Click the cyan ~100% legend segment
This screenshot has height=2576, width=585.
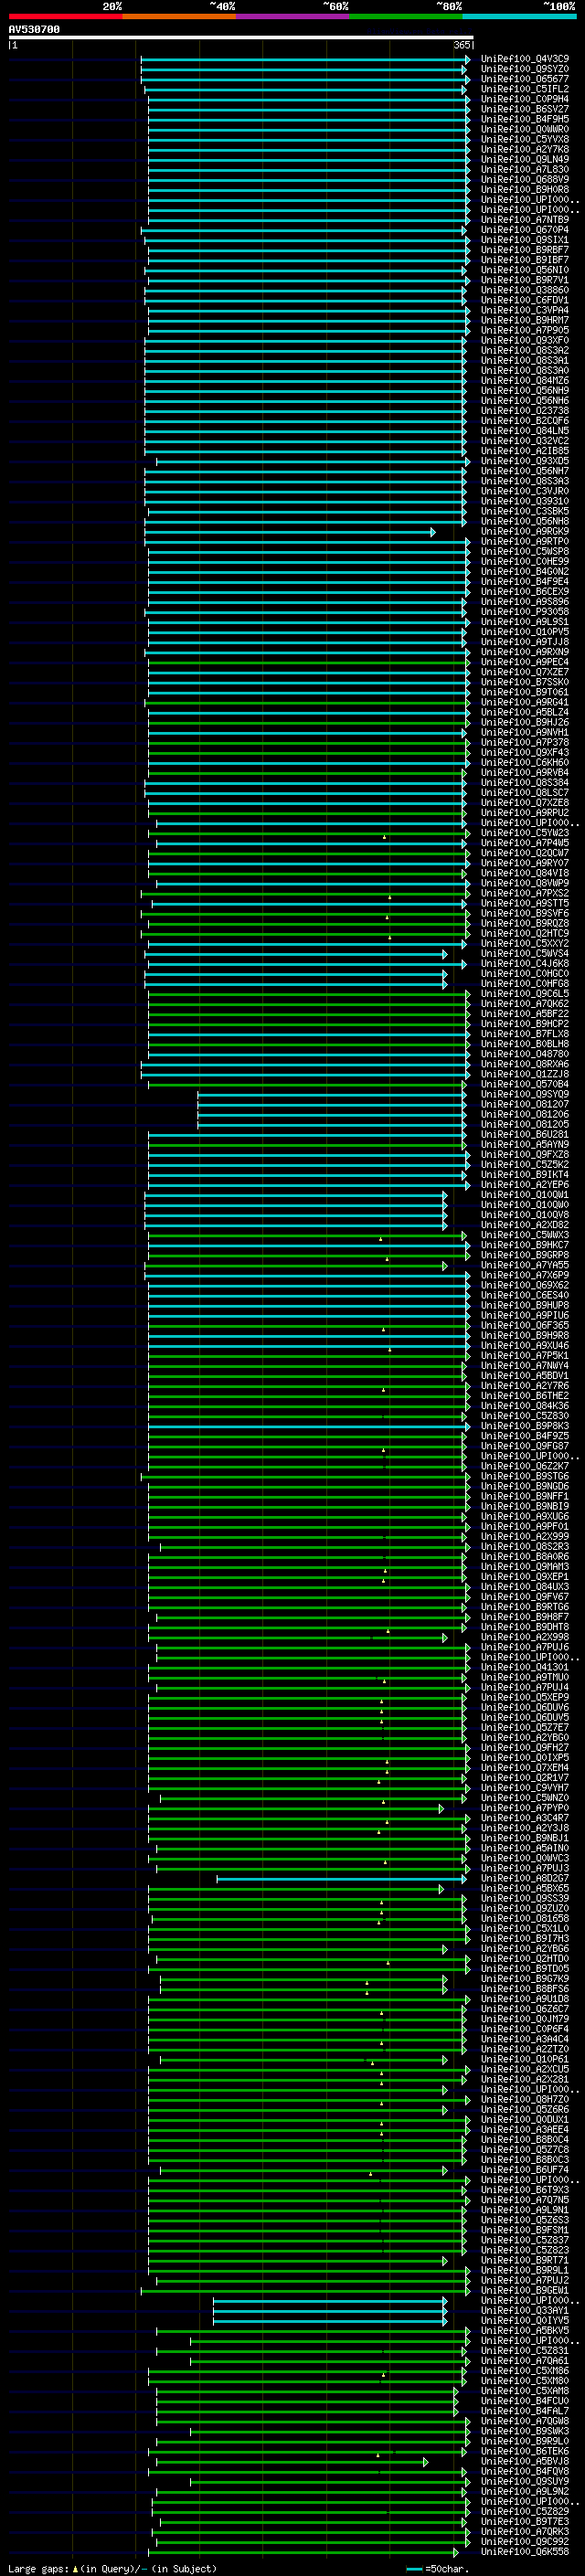519,16
